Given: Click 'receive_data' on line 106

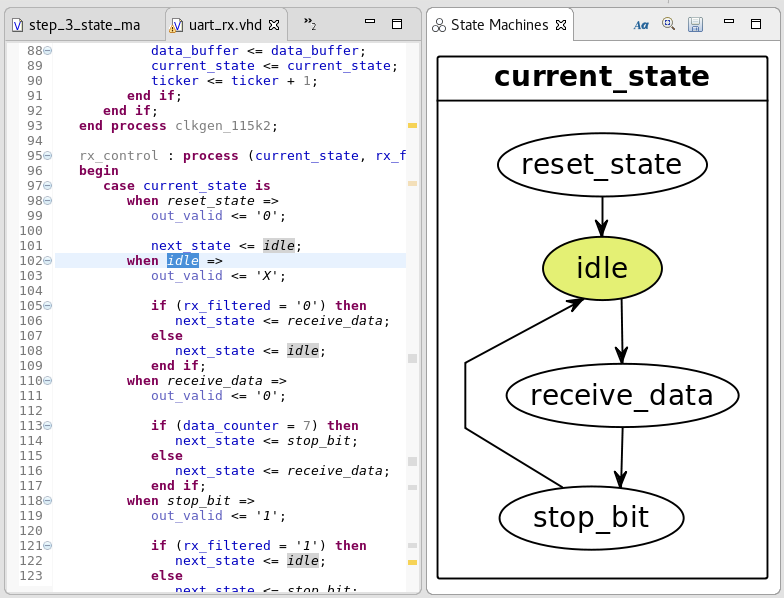Looking at the screenshot, I should pos(334,320).
